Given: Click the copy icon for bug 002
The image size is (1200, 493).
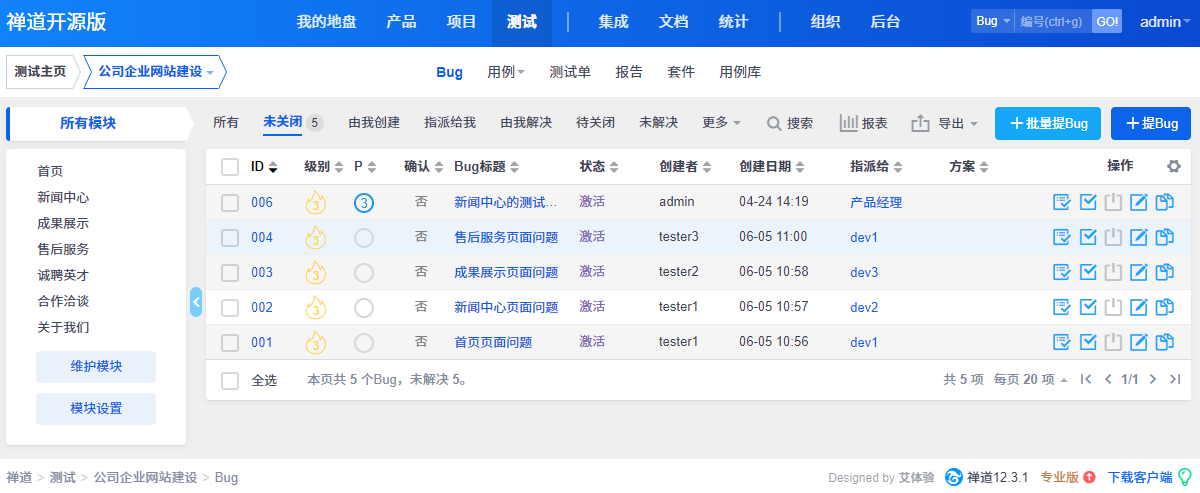Looking at the screenshot, I should (x=1164, y=308).
